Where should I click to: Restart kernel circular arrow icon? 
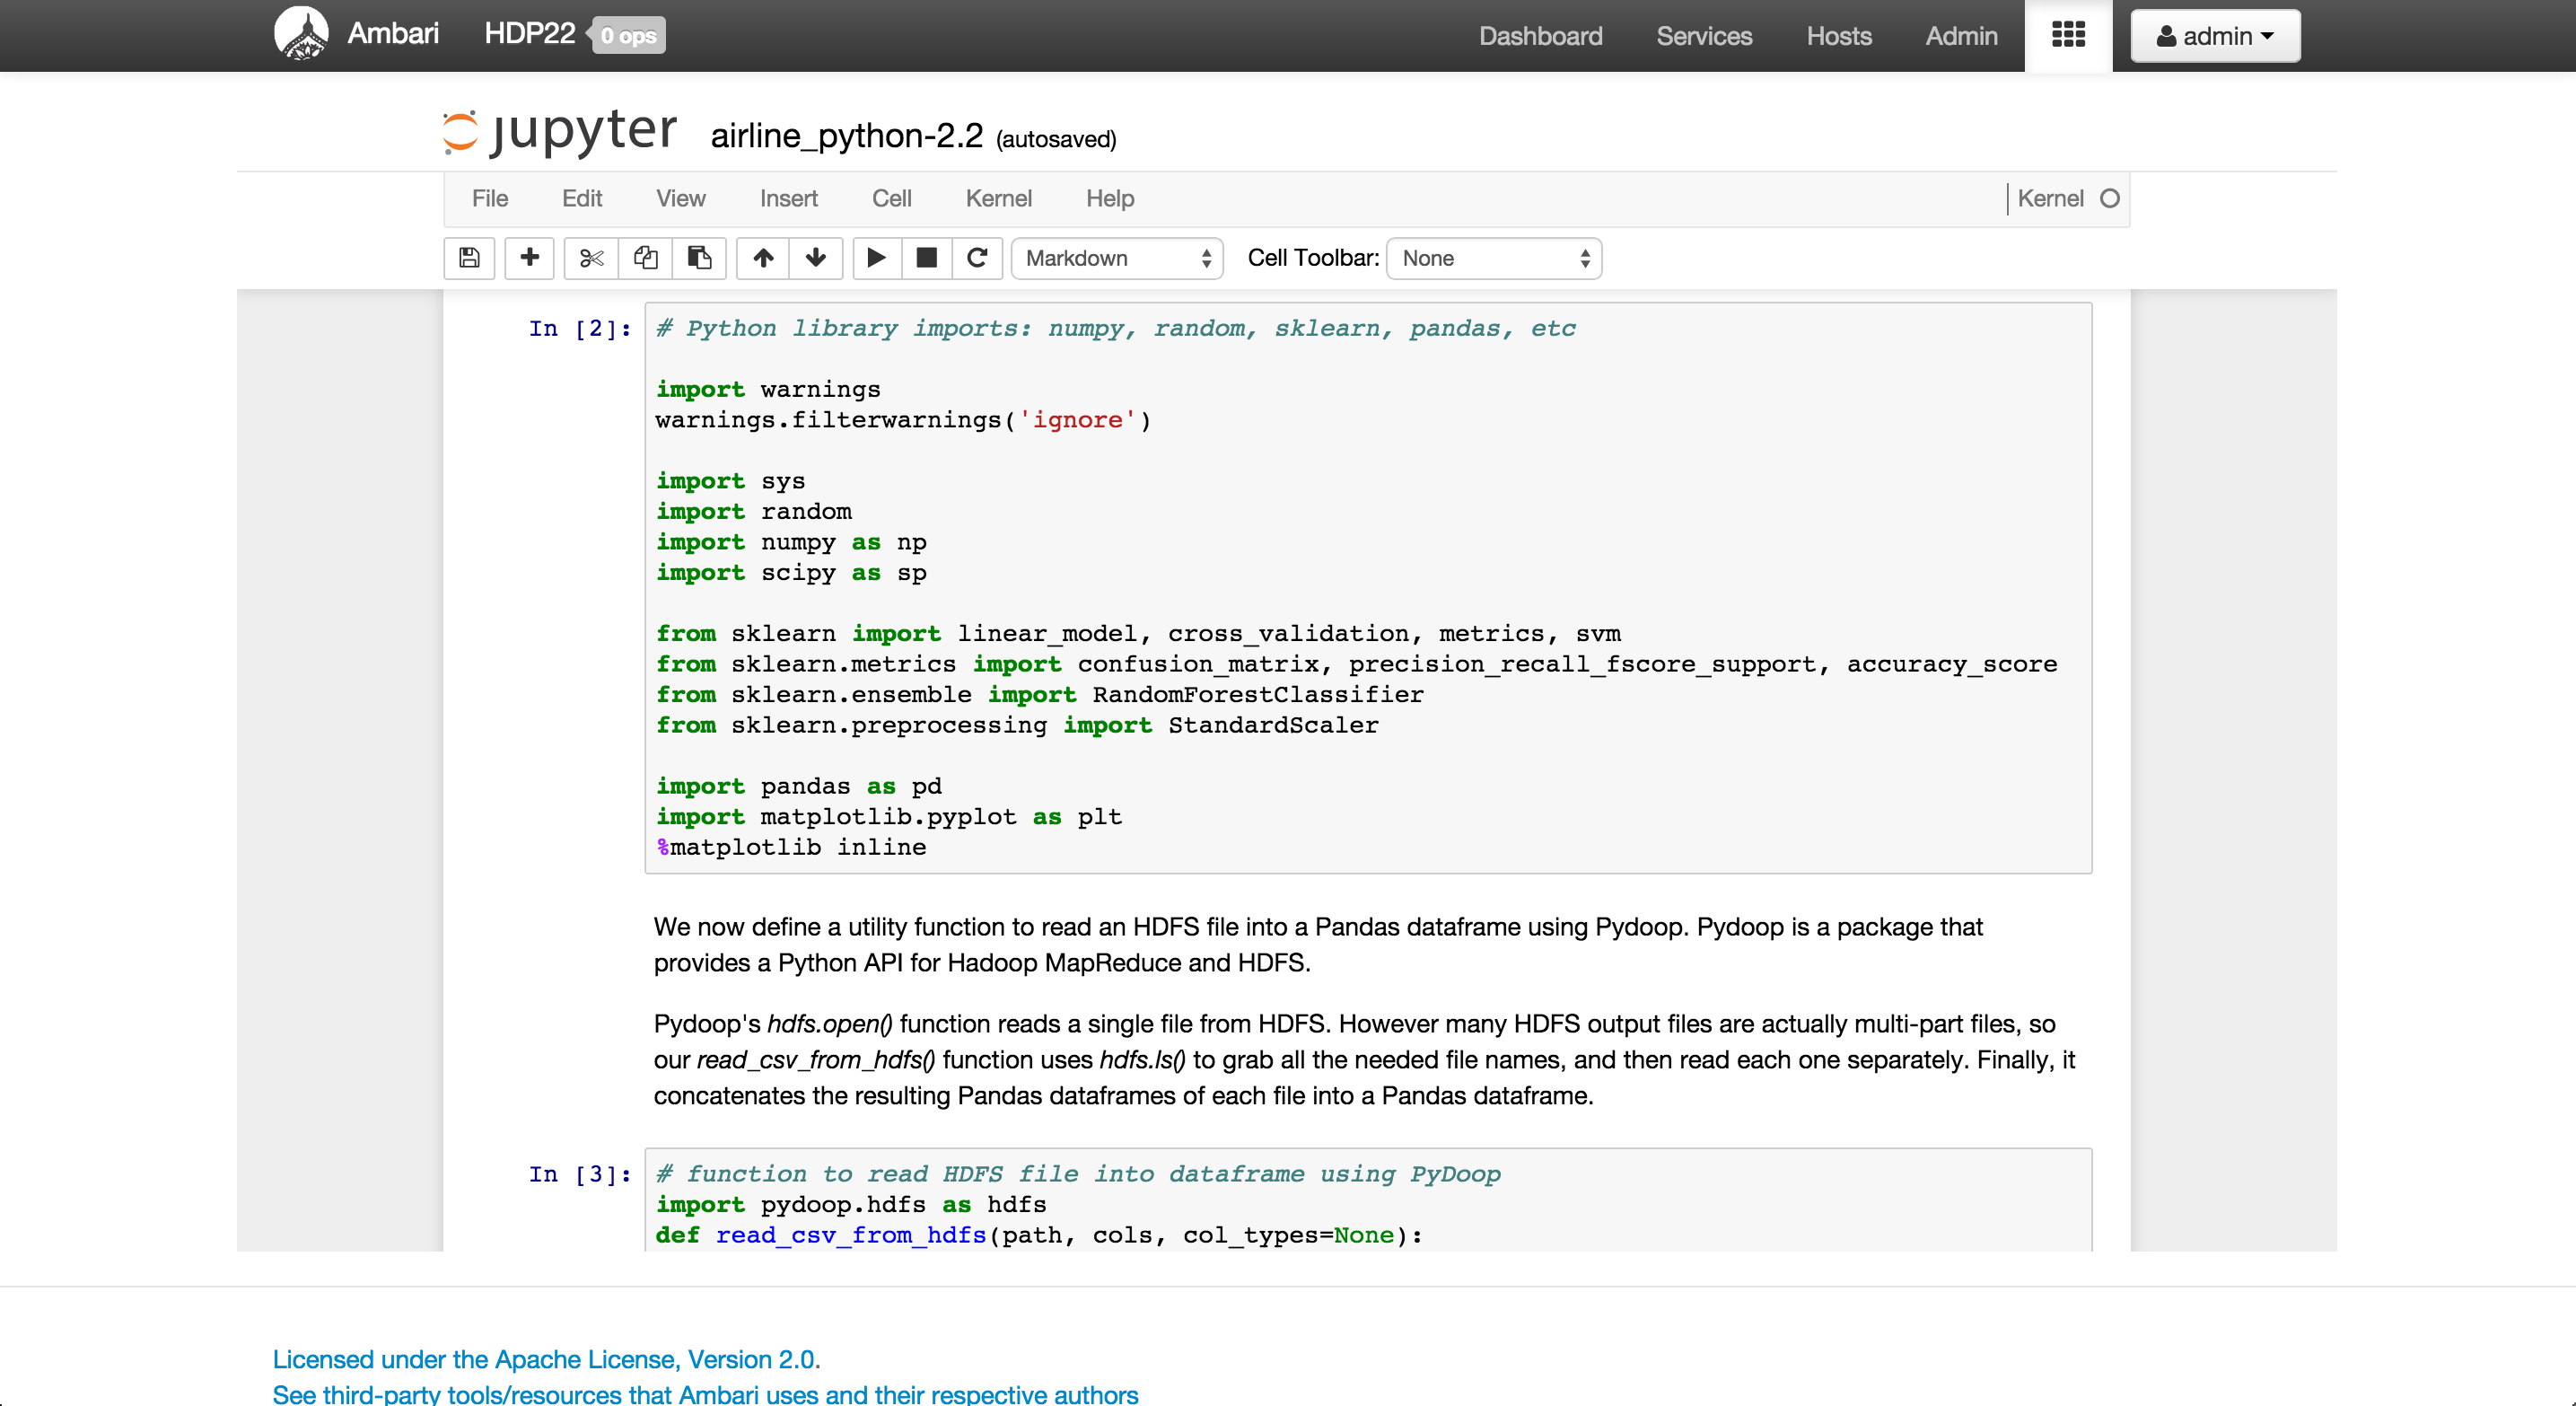(x=977, y=258)
